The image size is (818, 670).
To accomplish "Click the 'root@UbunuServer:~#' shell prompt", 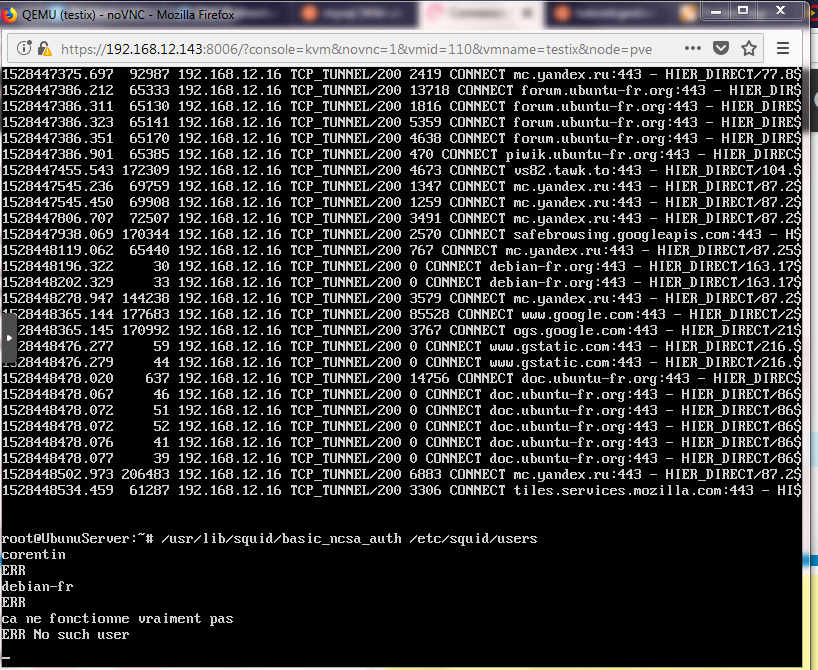I will 78,539.
